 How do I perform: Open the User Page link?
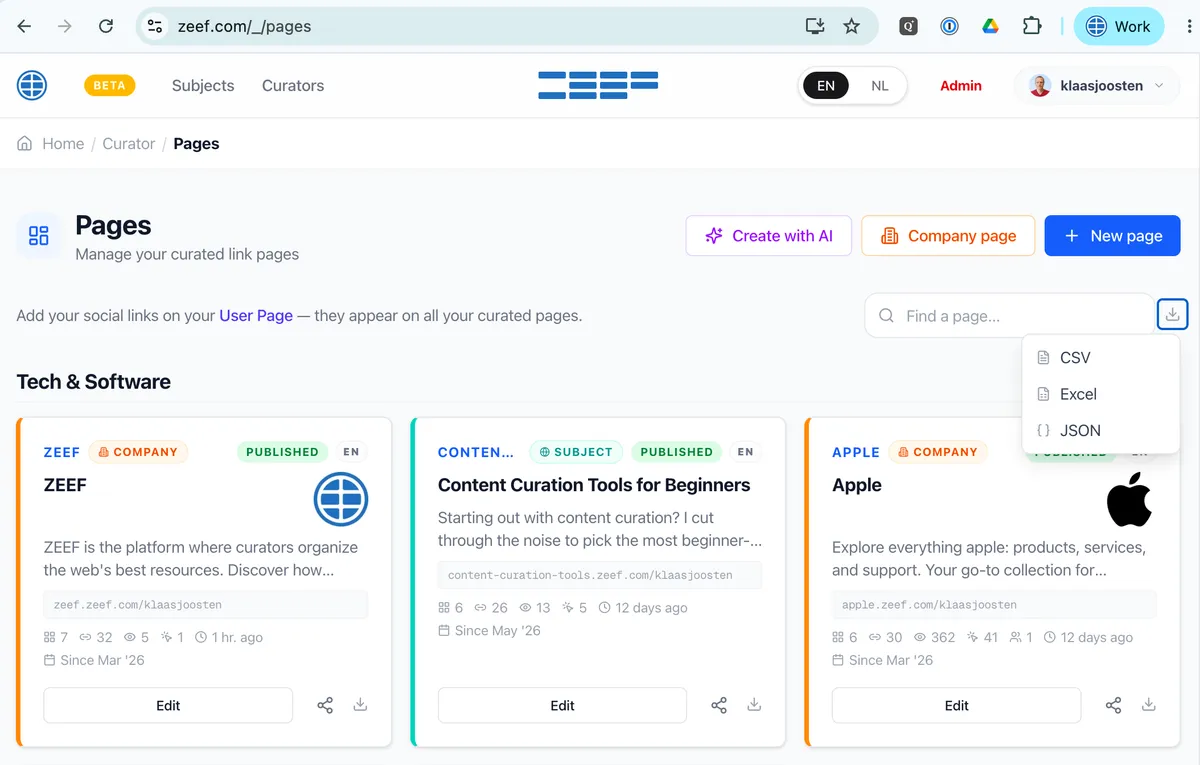point(256,315)
